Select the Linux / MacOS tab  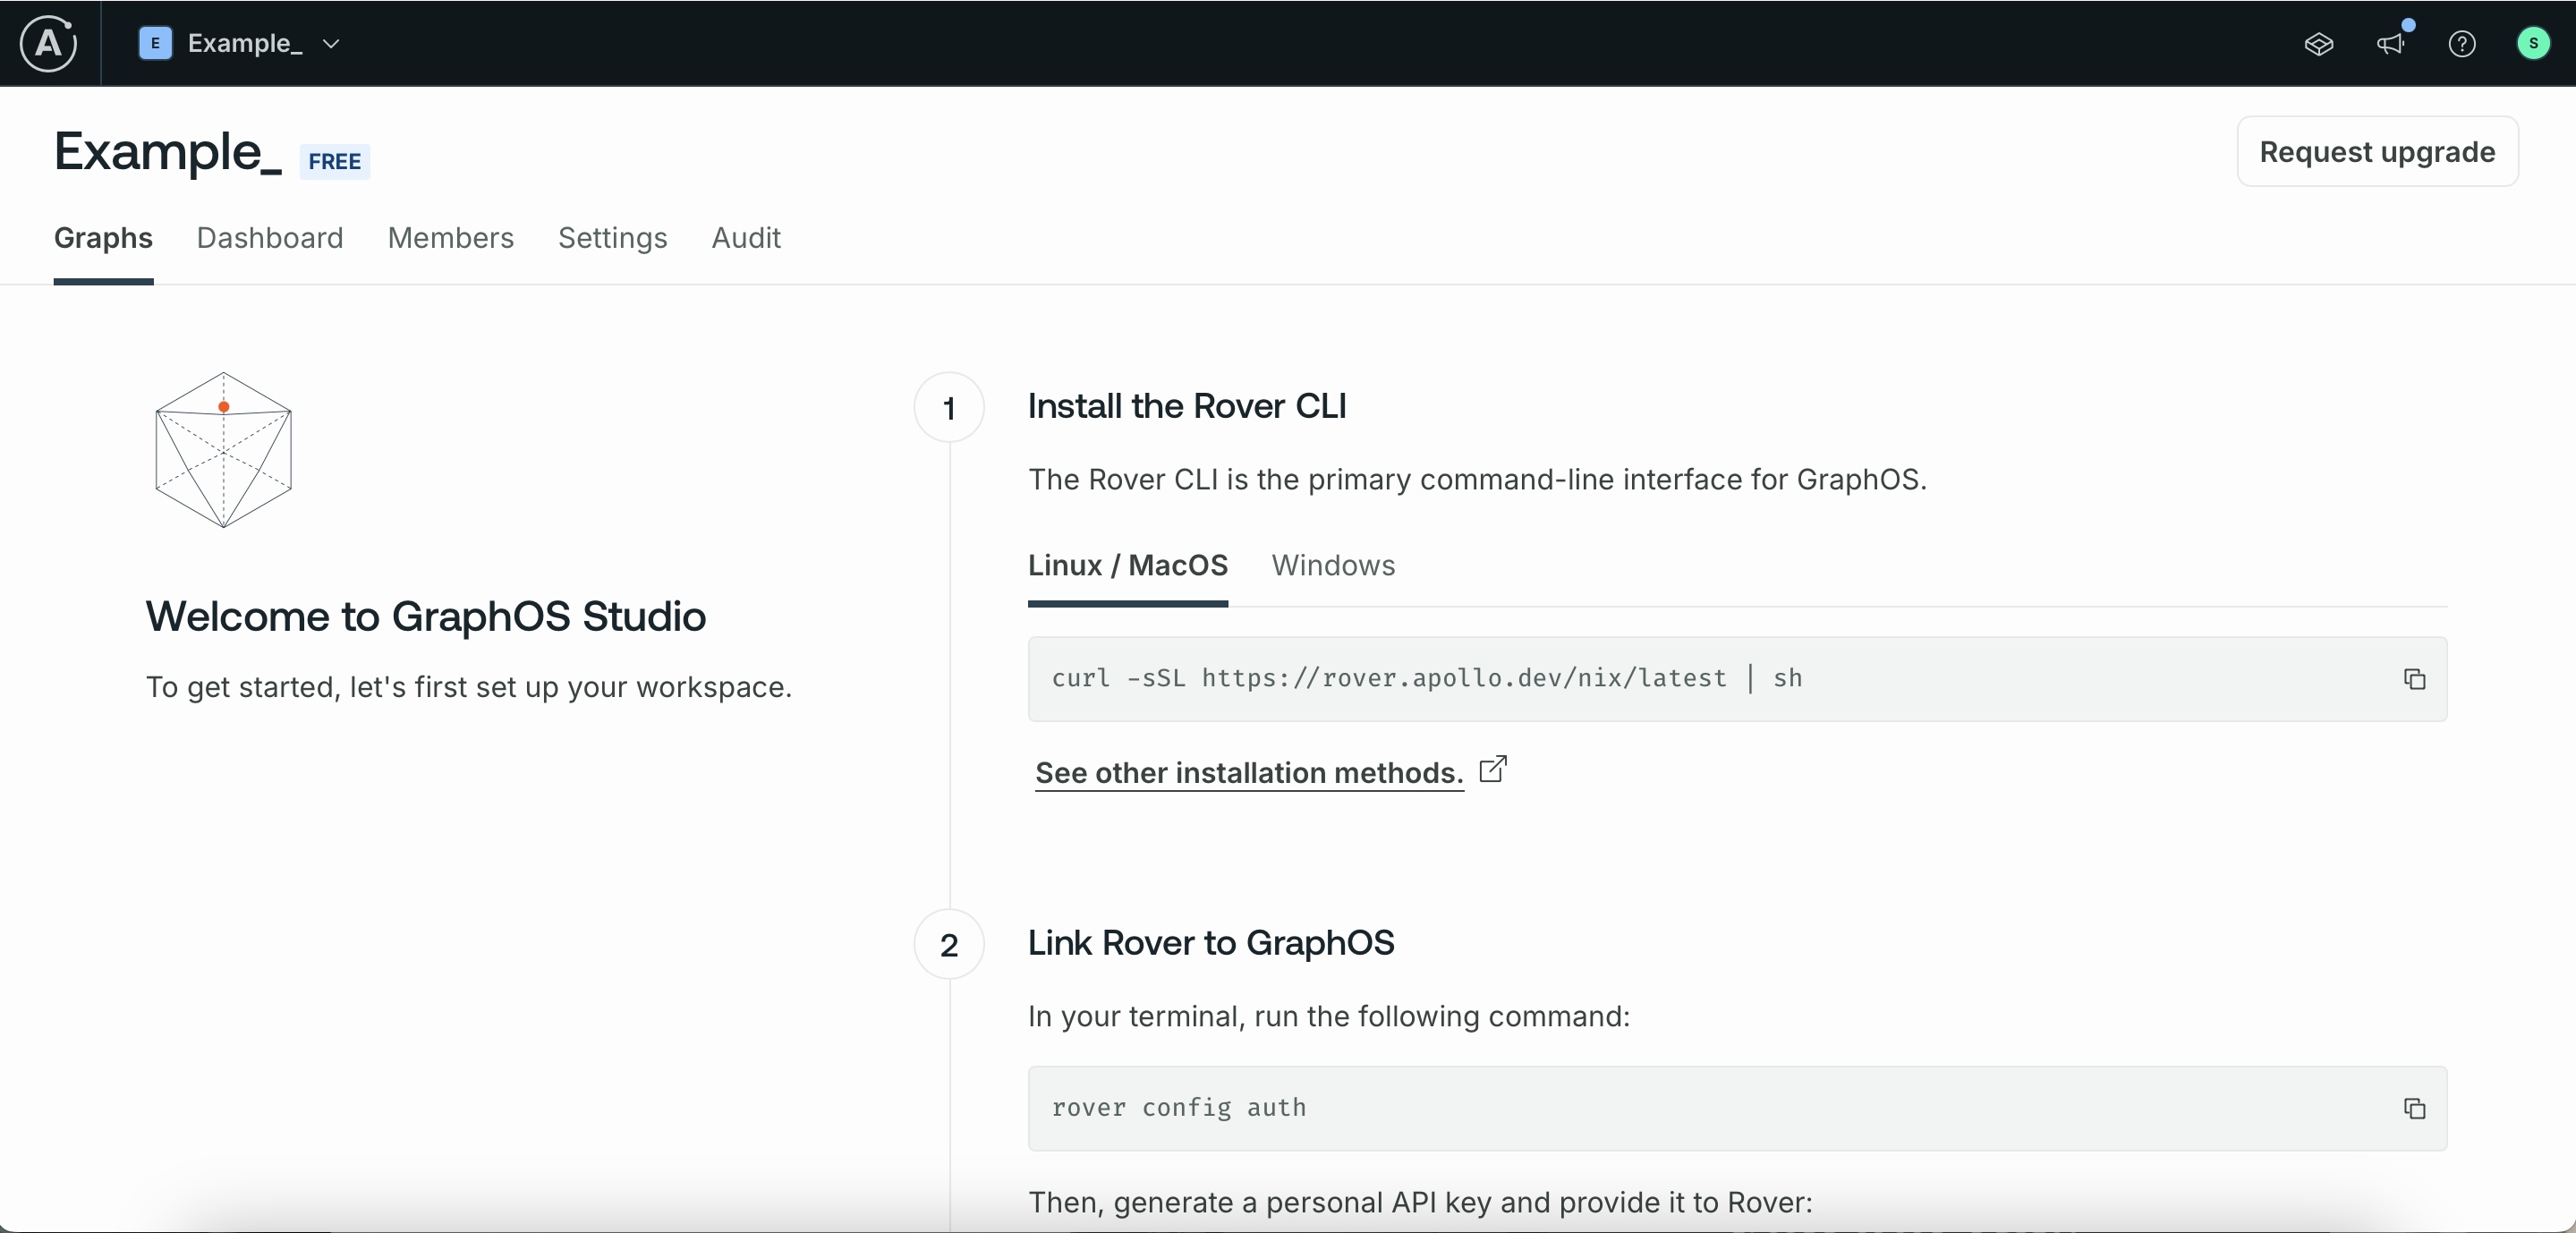point(1127,565)
